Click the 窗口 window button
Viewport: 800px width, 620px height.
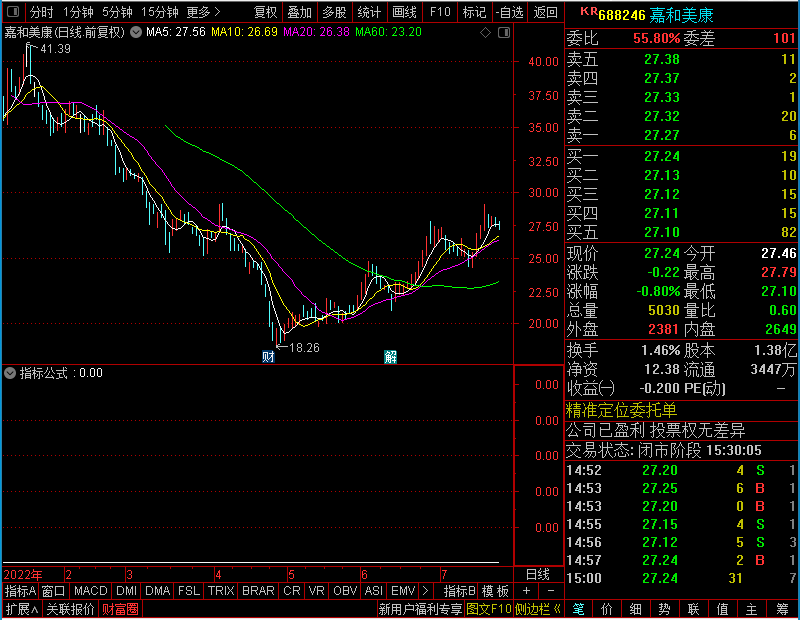(x=54, y=591)
